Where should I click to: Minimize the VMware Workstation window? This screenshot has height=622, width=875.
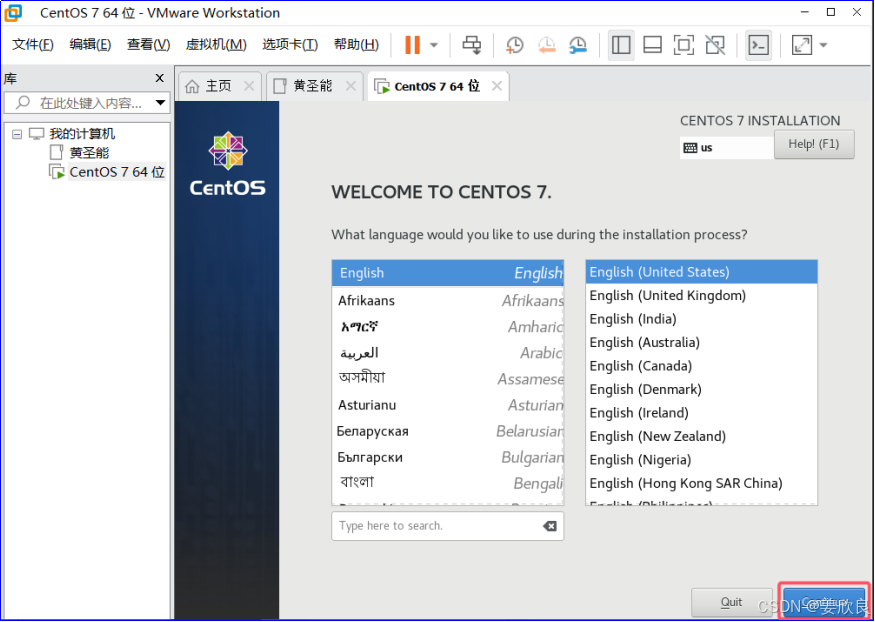[x=805, y=12]
